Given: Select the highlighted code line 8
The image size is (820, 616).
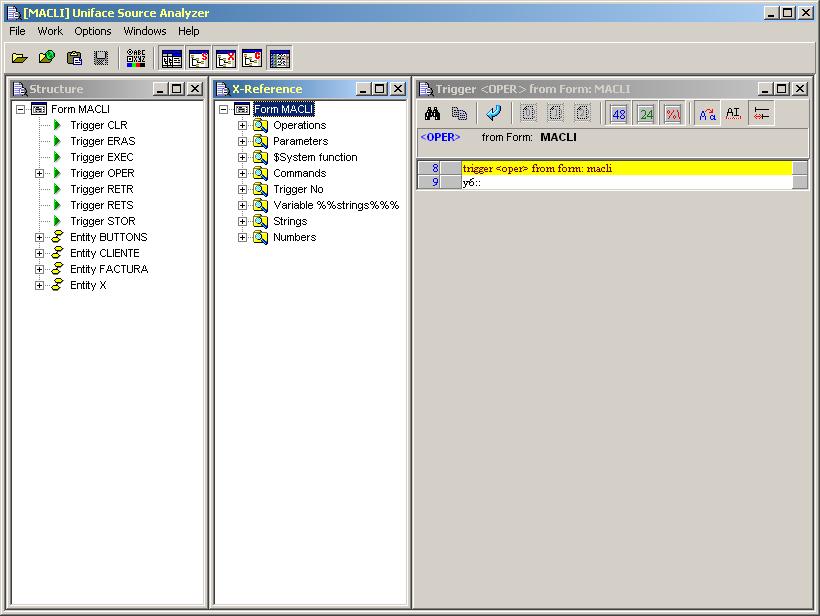Looking at the screenshot, I should coord(627,168).
